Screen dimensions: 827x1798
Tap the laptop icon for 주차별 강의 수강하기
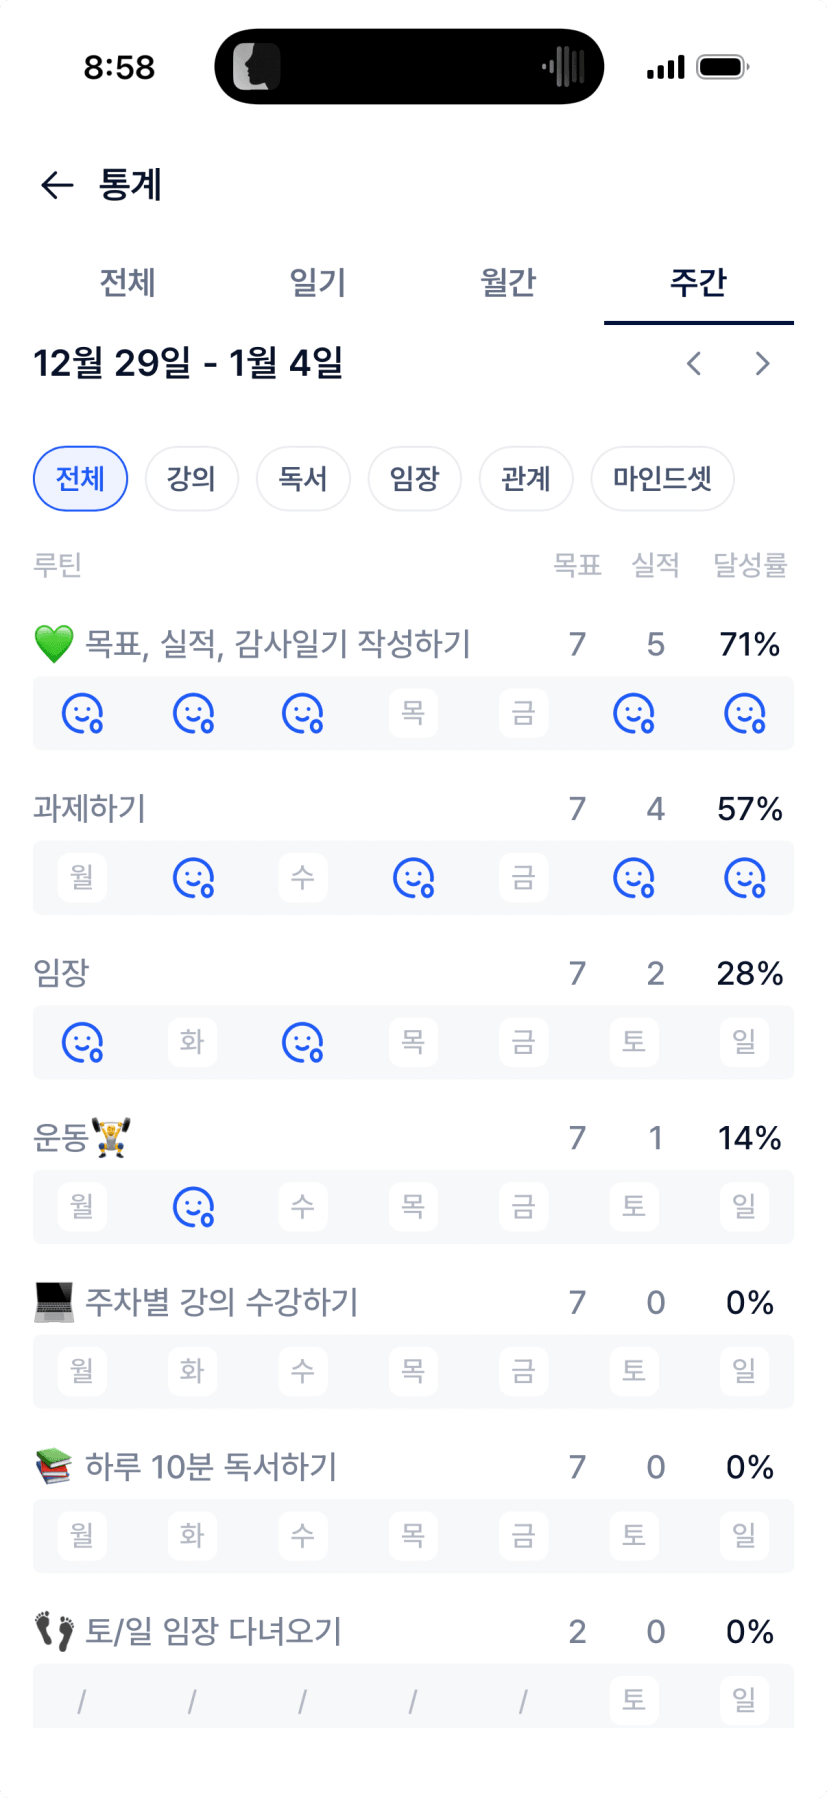[x=54, y=1303]
